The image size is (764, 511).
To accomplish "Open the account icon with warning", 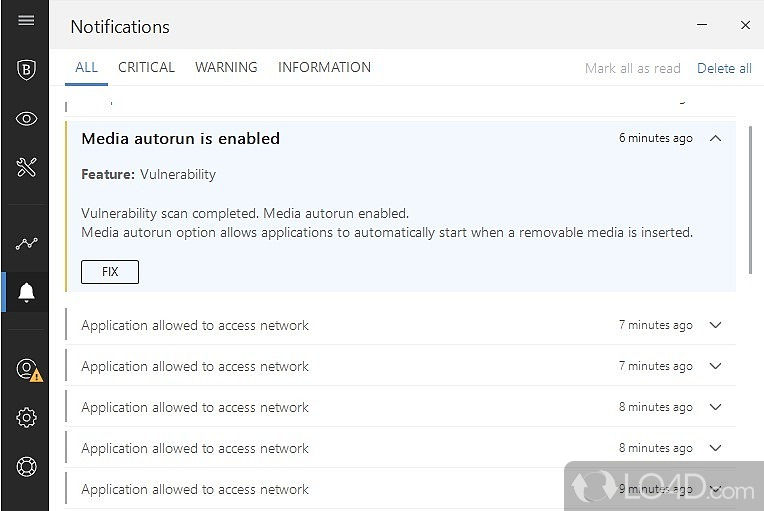I will [x=27, y=369].
